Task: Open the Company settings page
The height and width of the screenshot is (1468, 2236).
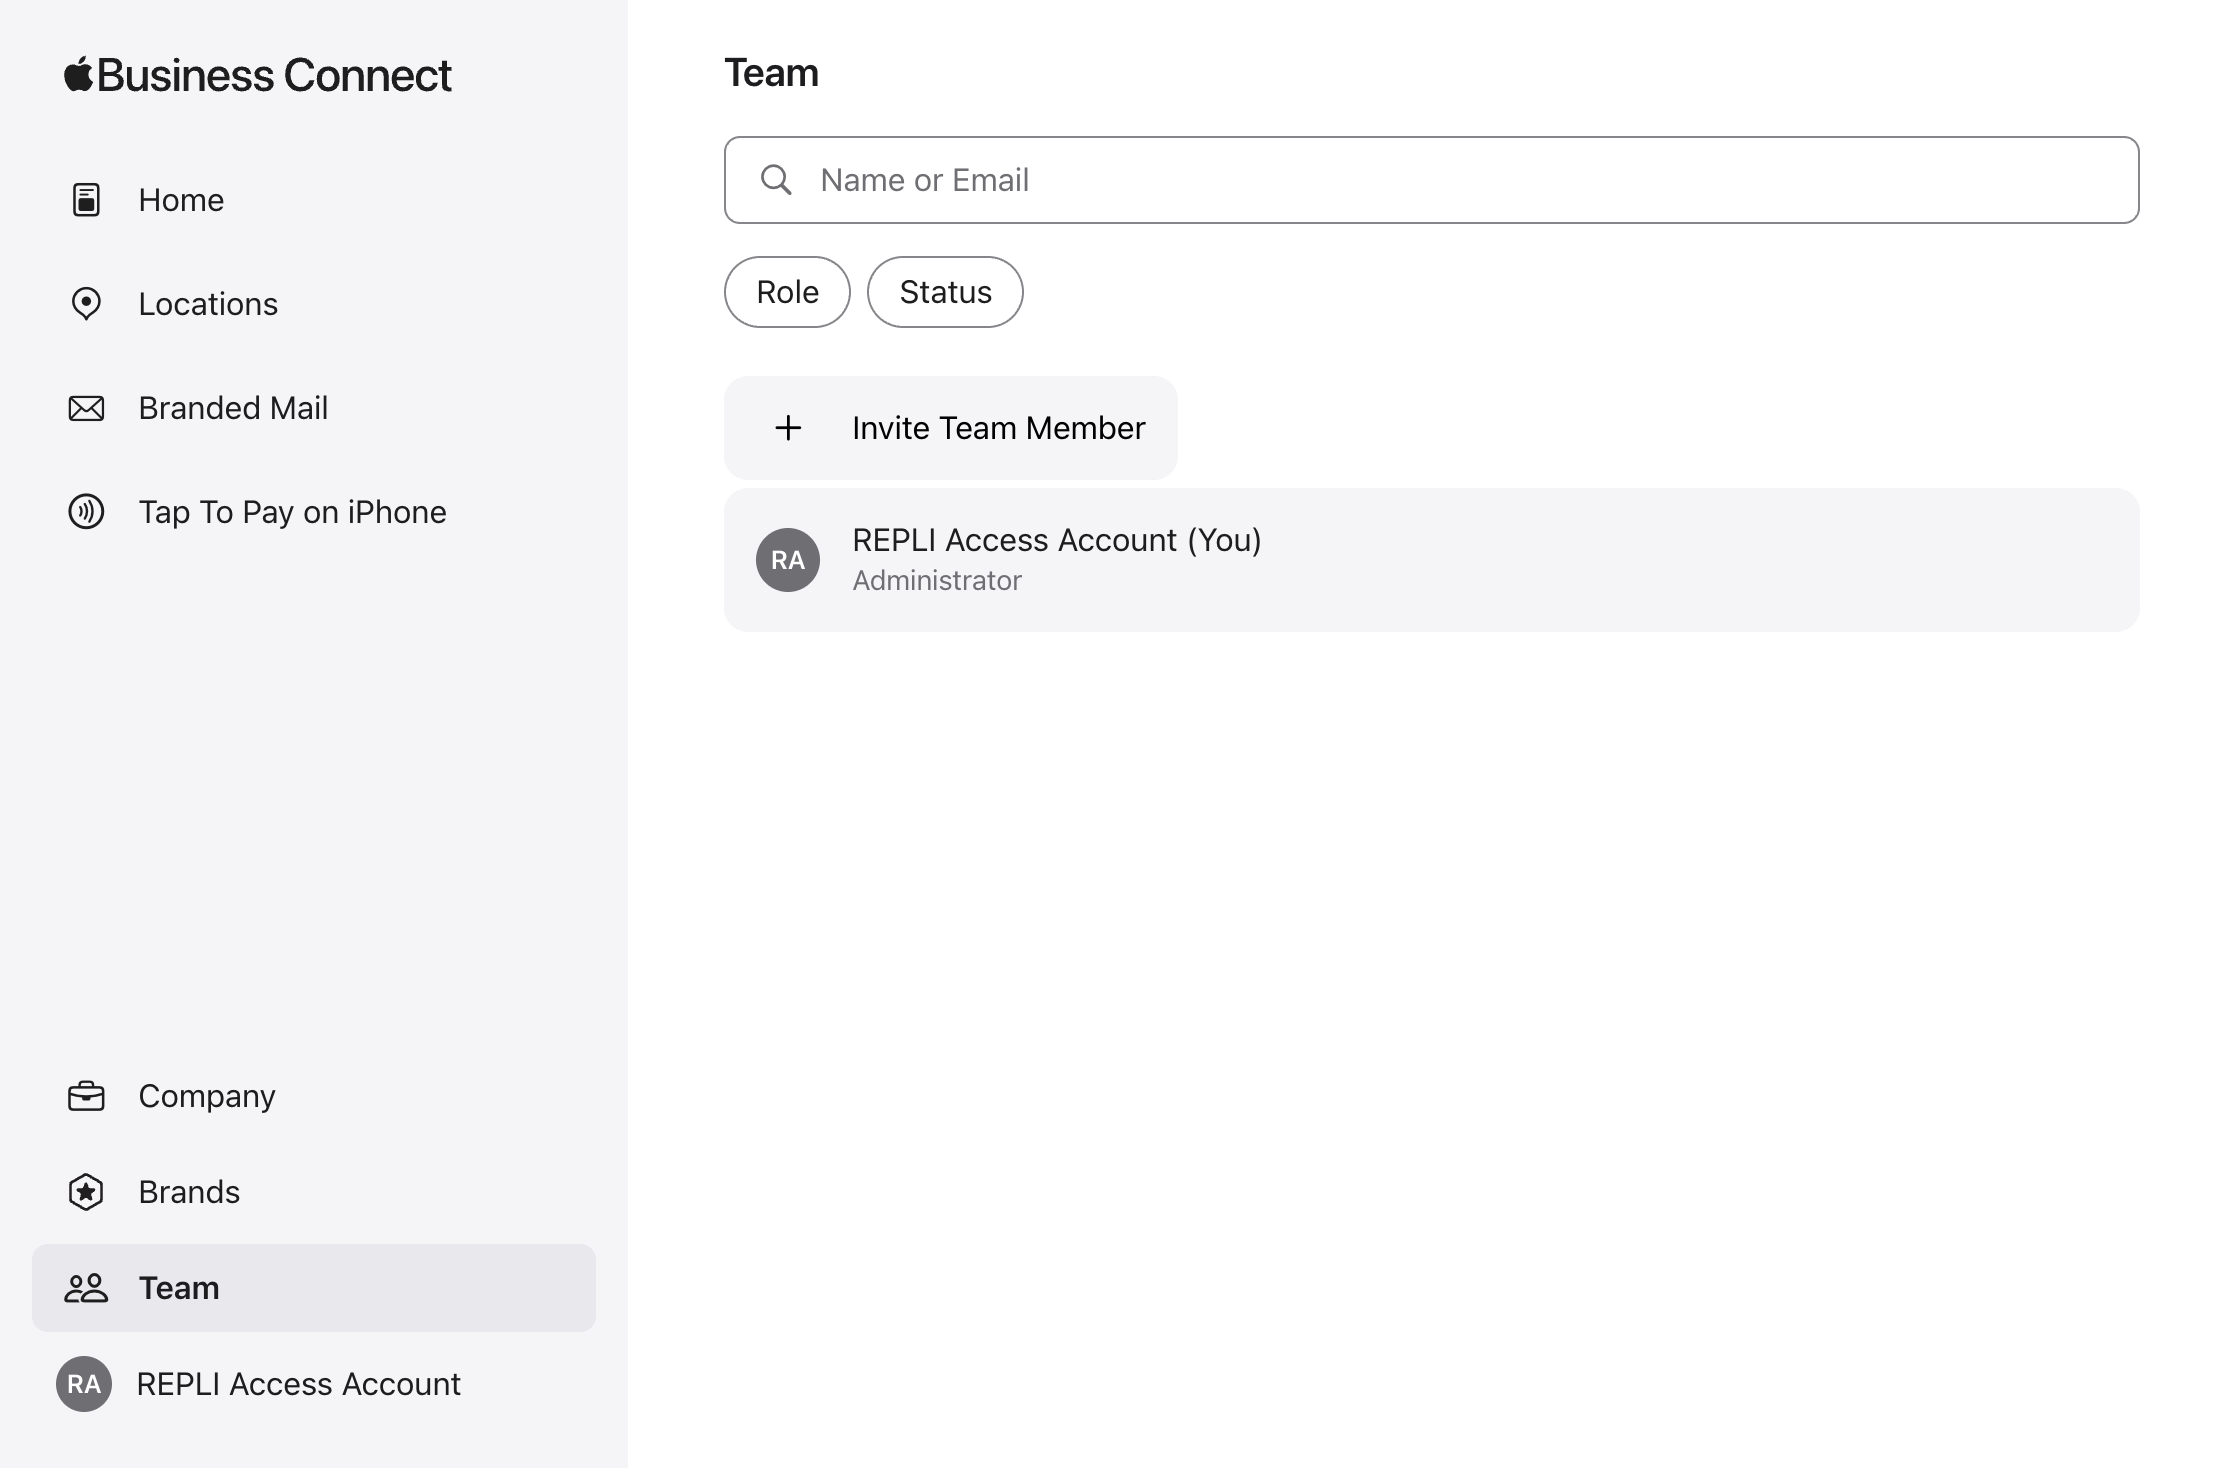Action: click(x=314, y=1096)
